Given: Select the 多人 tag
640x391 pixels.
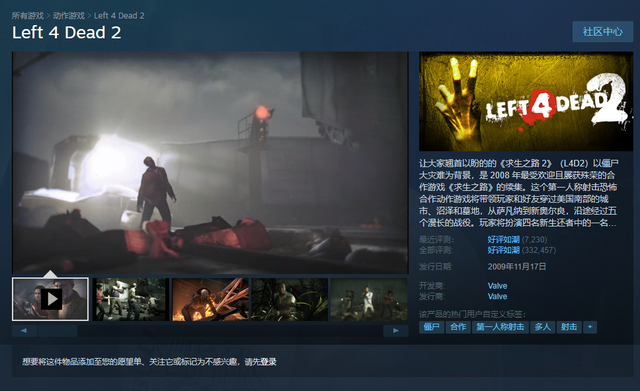Looking at the screenshot, I should coord(542,327).
